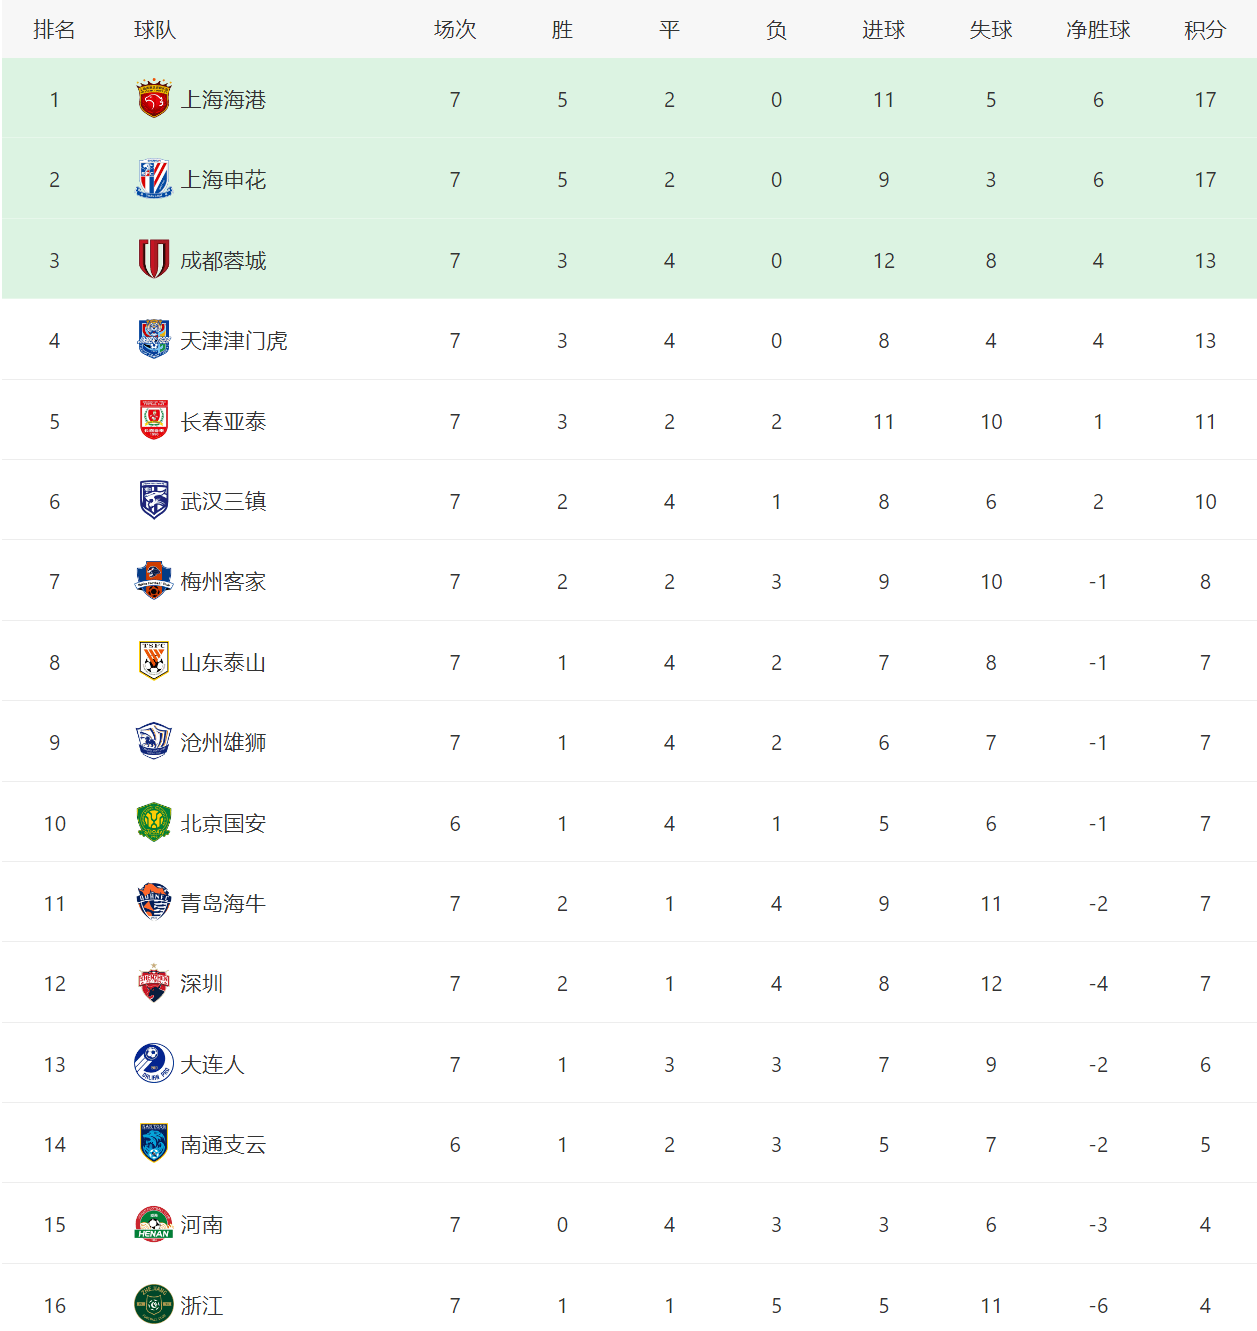This screenshot has width=1257, height=1331.
Task: Open the 青岛海牛 team name link
Action: (223, 903)
